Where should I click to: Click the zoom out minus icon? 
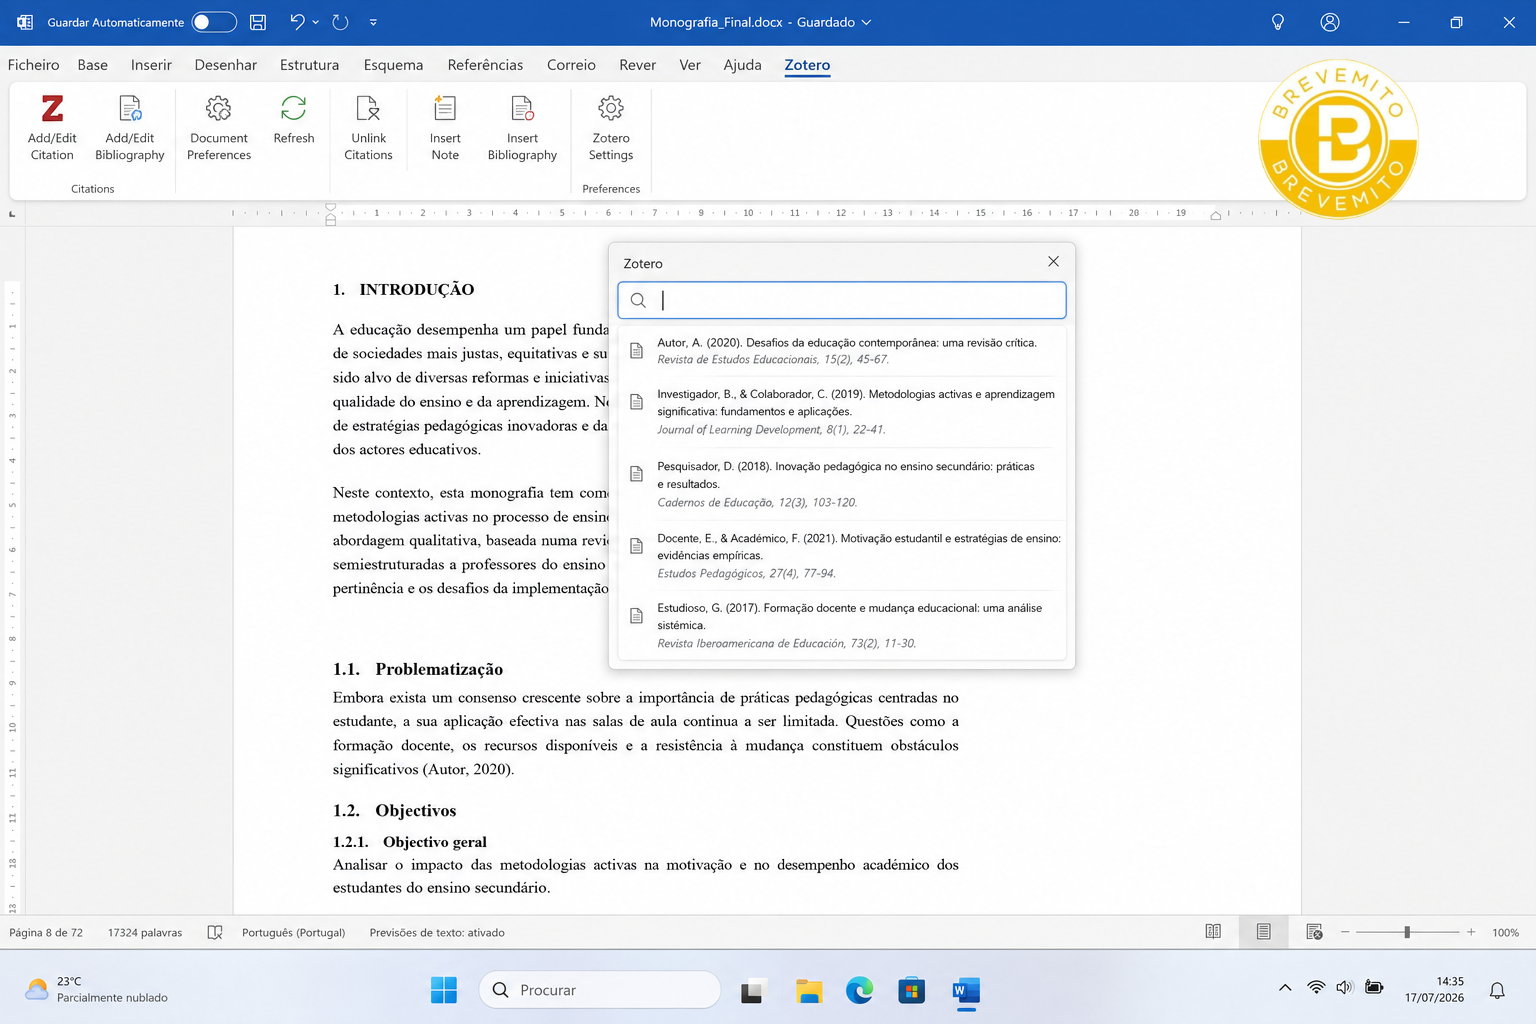pos(1345,932)
